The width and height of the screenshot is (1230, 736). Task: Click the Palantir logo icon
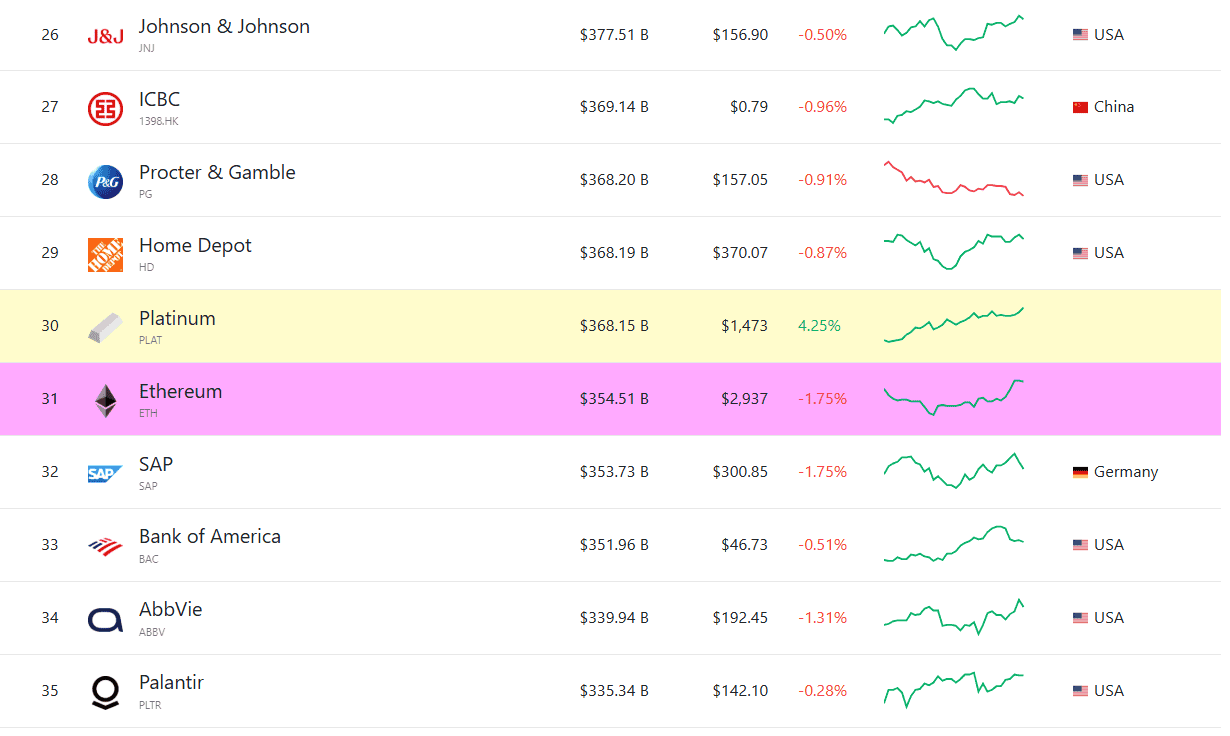coord(105,692)
